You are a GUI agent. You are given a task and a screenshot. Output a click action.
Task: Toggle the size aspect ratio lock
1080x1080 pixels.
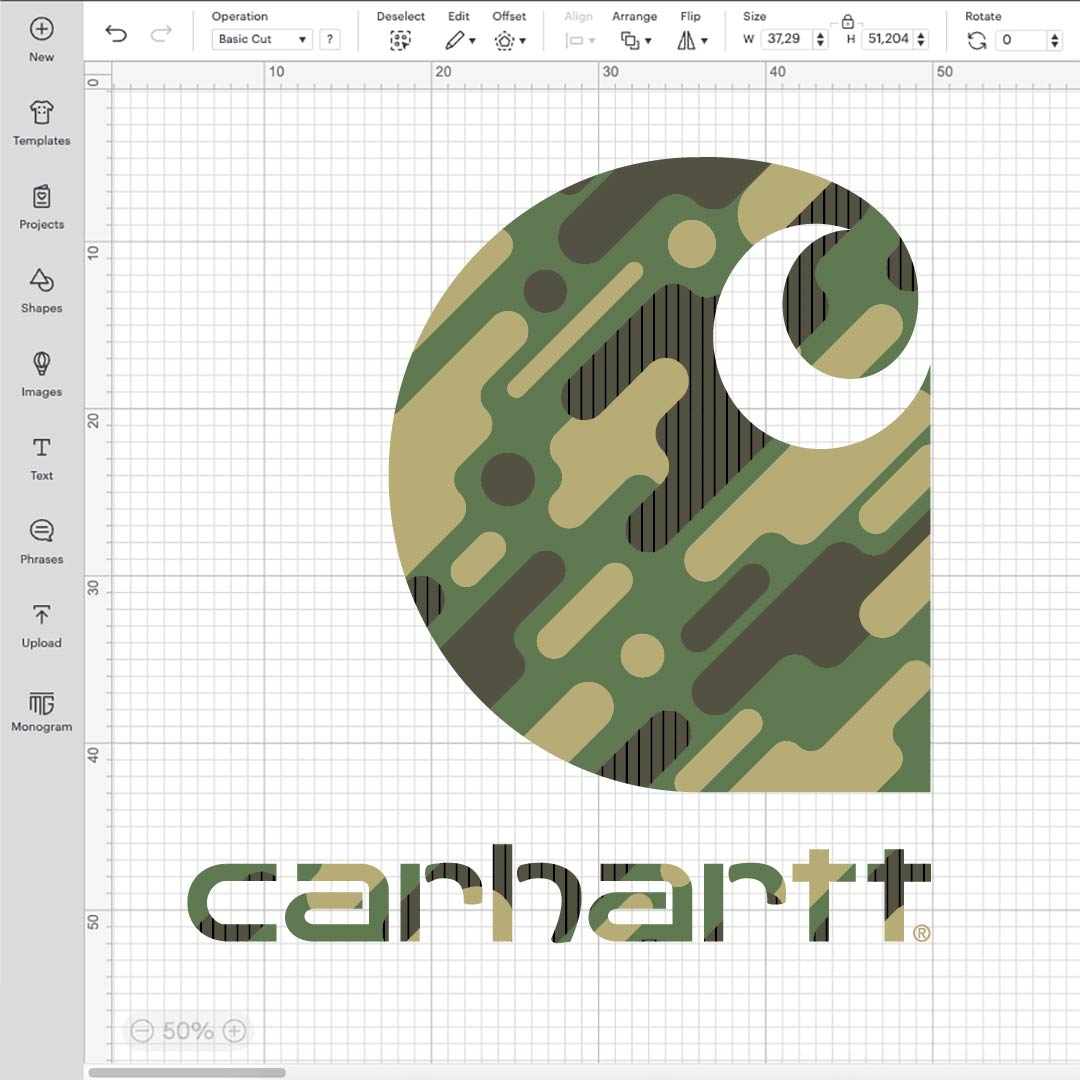(x=847, y=21)
